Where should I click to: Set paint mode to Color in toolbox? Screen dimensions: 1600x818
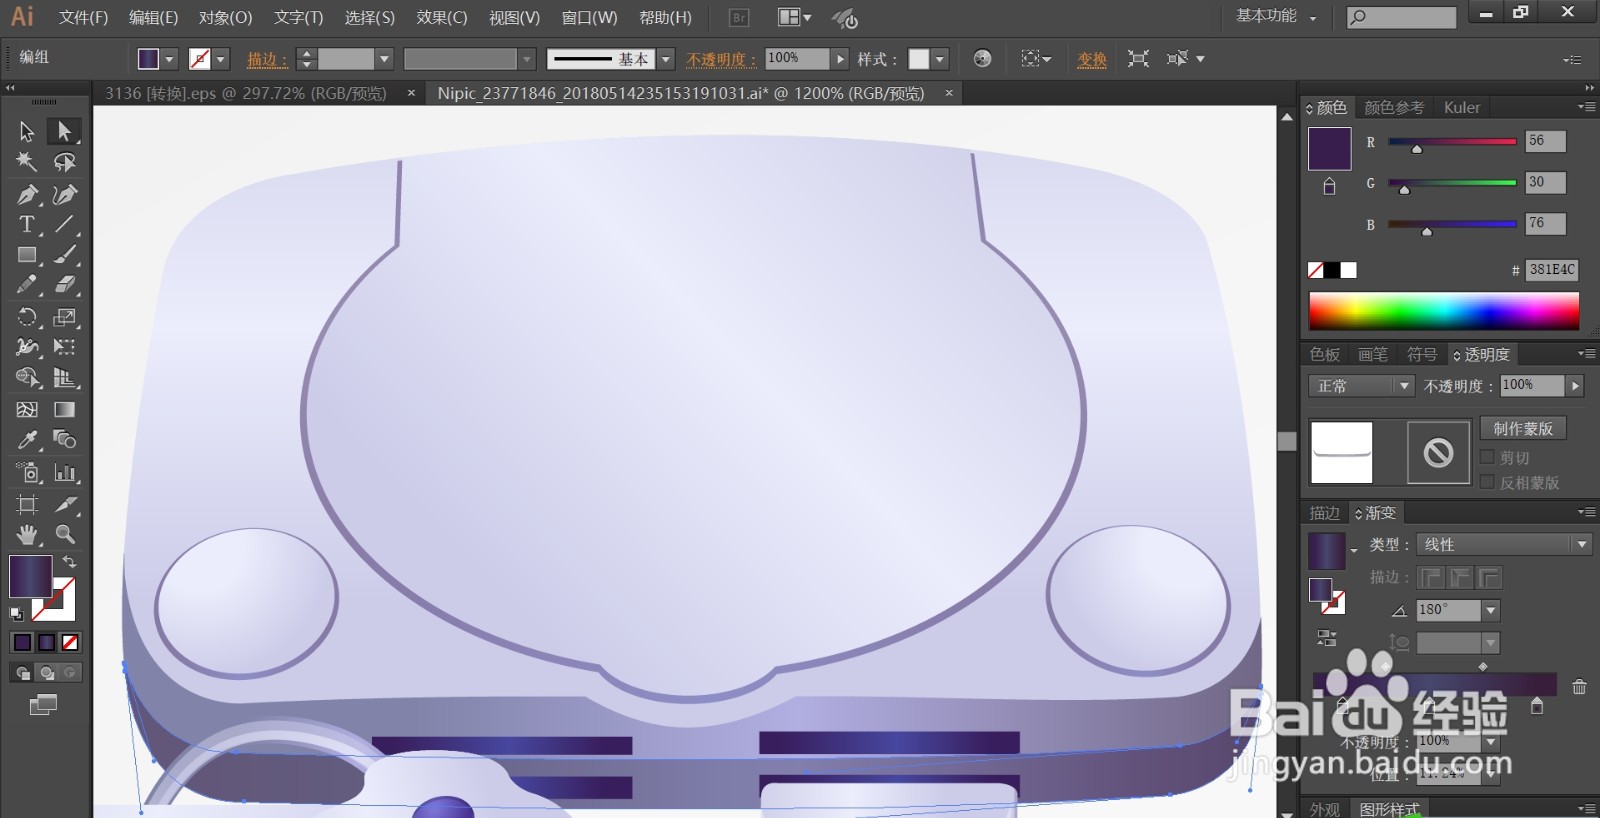tap(22, 642)
